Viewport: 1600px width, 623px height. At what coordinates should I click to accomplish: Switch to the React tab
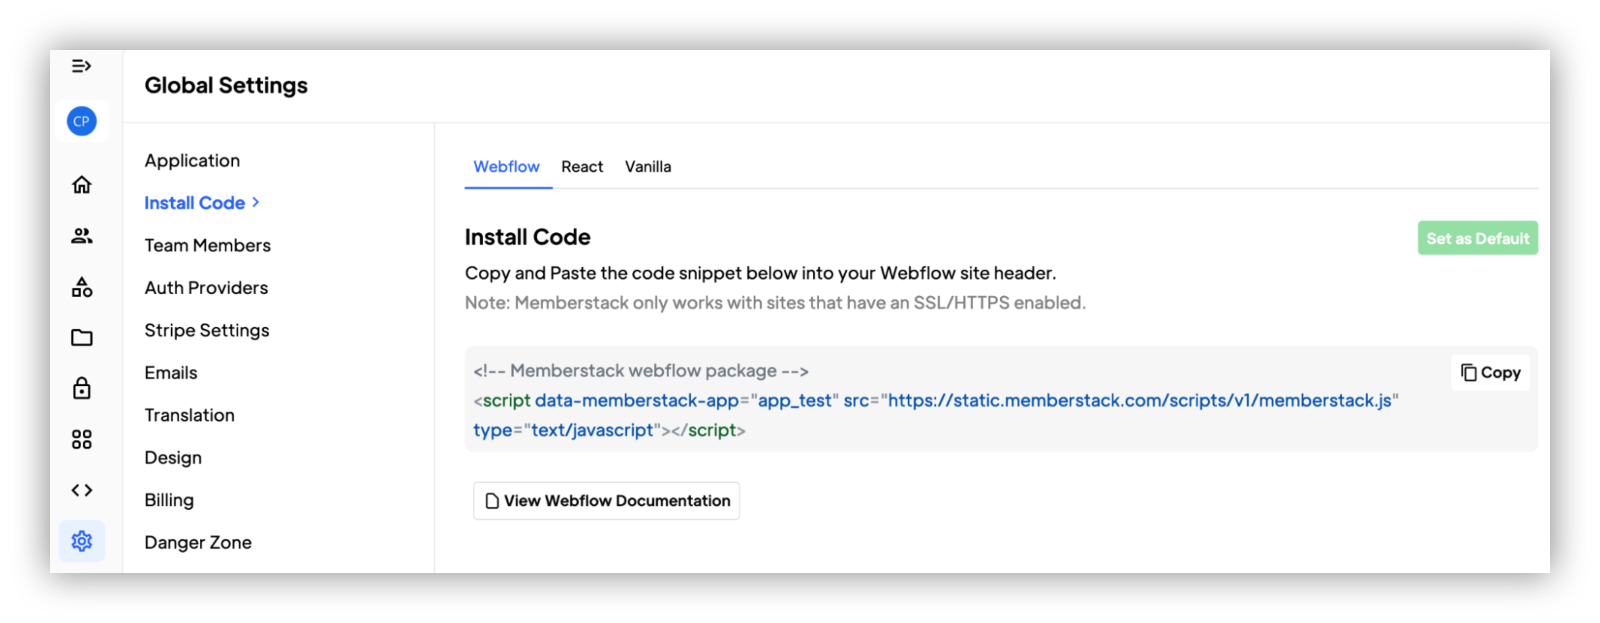point(582,167)
